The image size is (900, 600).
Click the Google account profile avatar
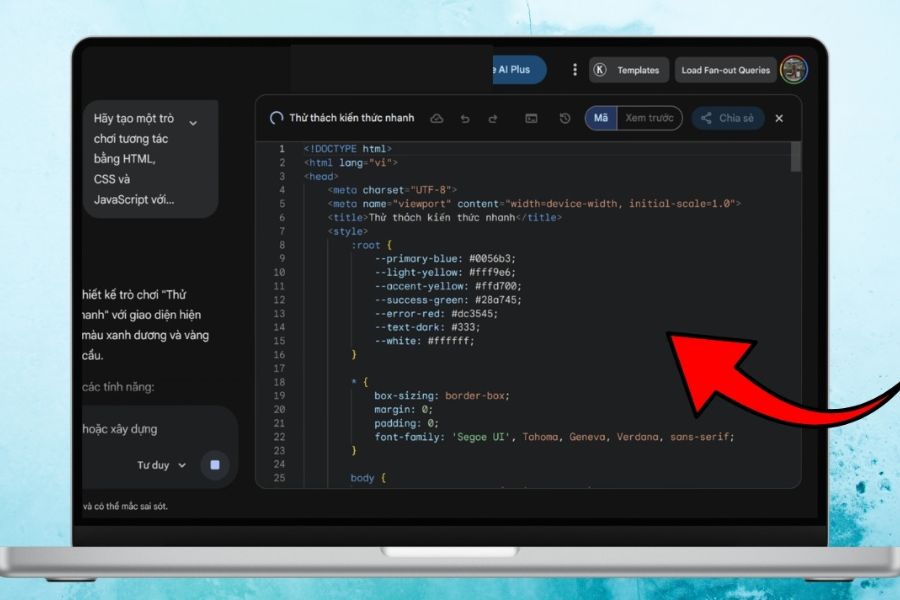(794, 70)
